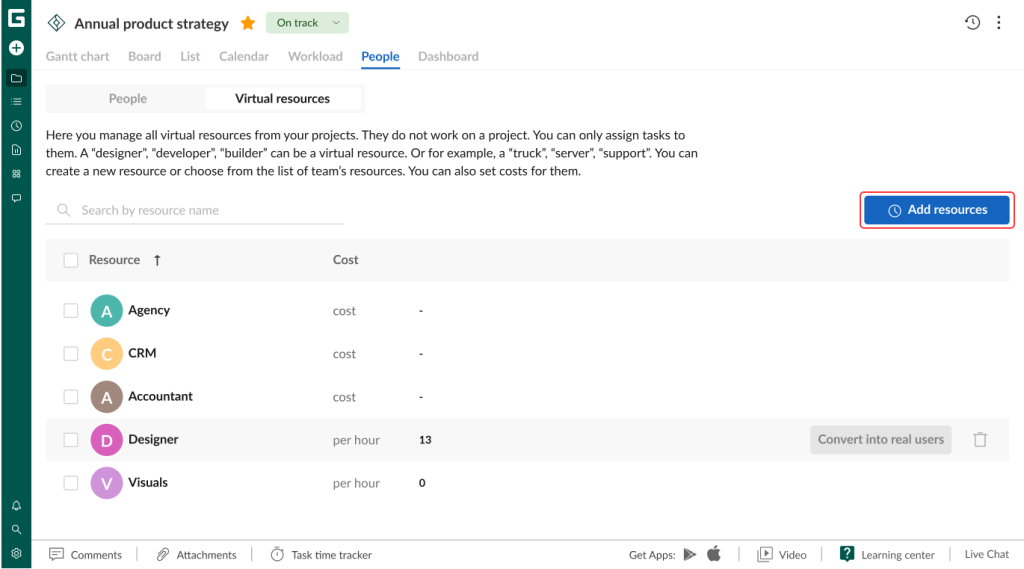Viewport: 1024px width, 569px height.
Task: Click the search magnifier in sidebar
Action: click(x=16, y=529)
